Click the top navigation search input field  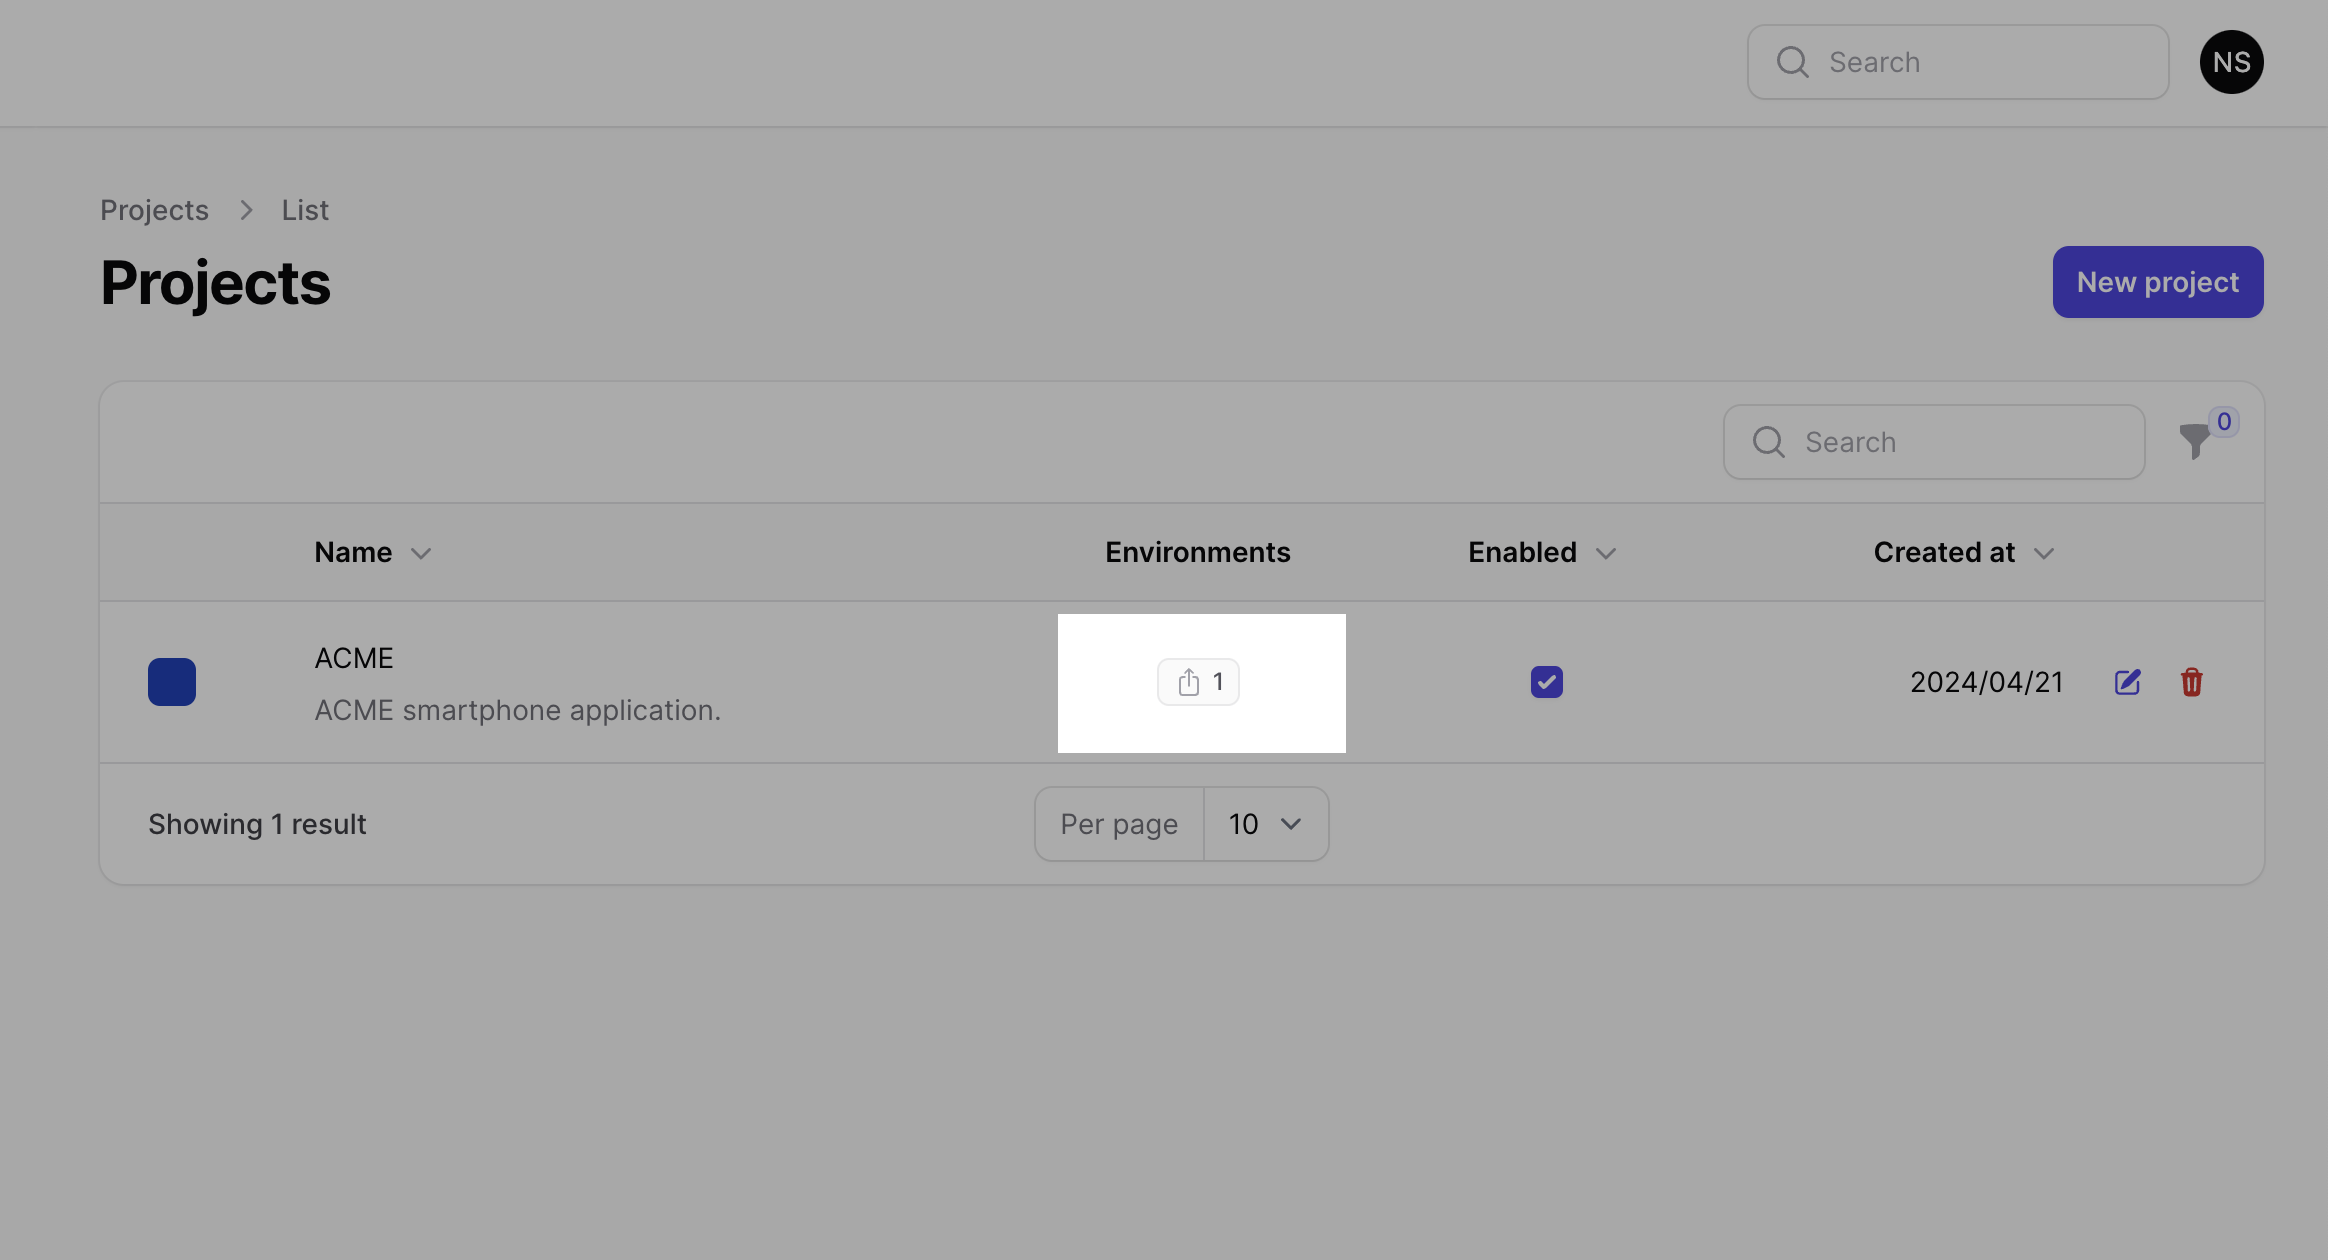click(1956, 61)
